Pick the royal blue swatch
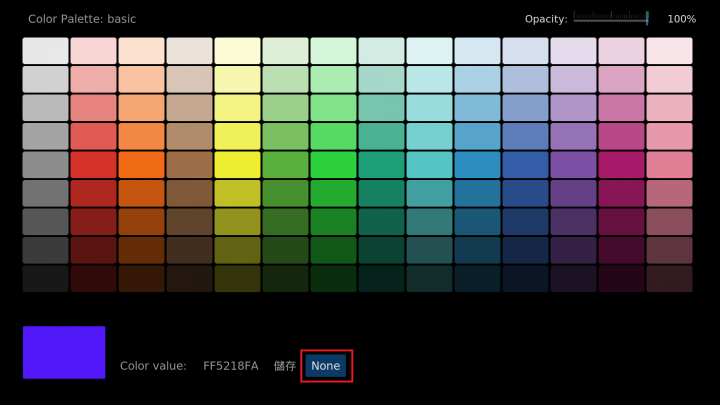 [525, 164]
